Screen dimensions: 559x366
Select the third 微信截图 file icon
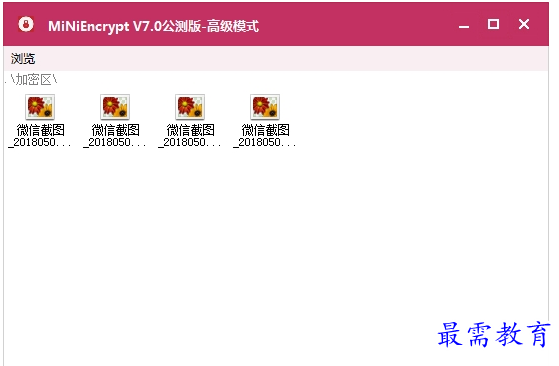(190, 107)
